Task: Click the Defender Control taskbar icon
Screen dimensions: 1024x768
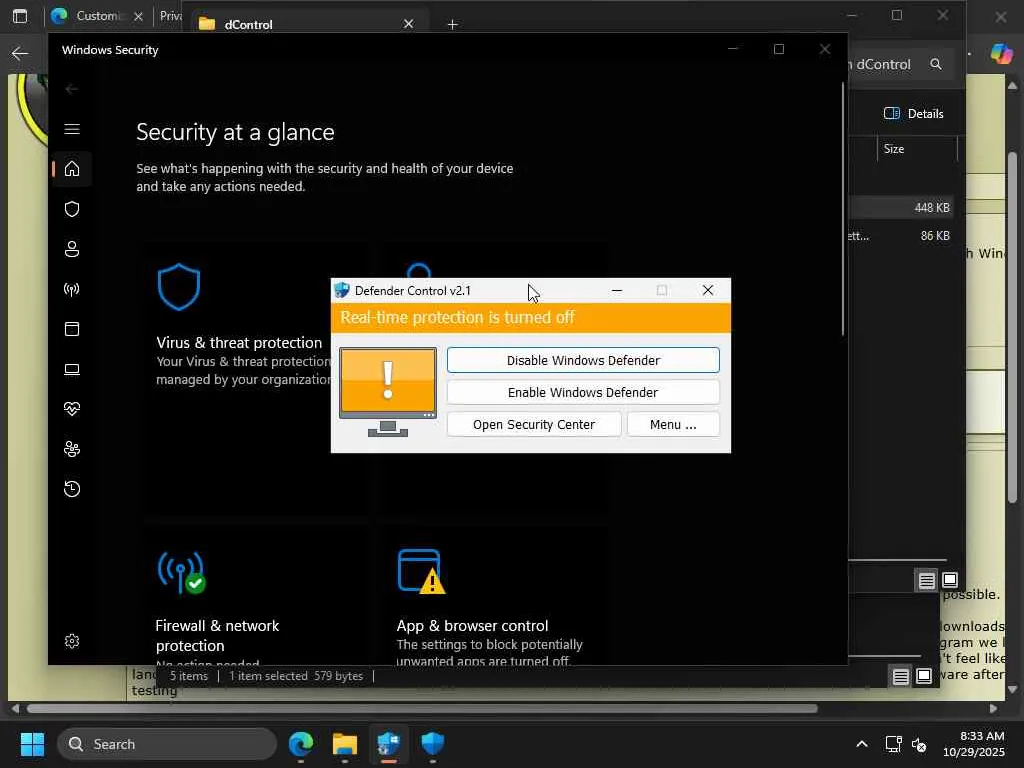Action: [389, 744]
